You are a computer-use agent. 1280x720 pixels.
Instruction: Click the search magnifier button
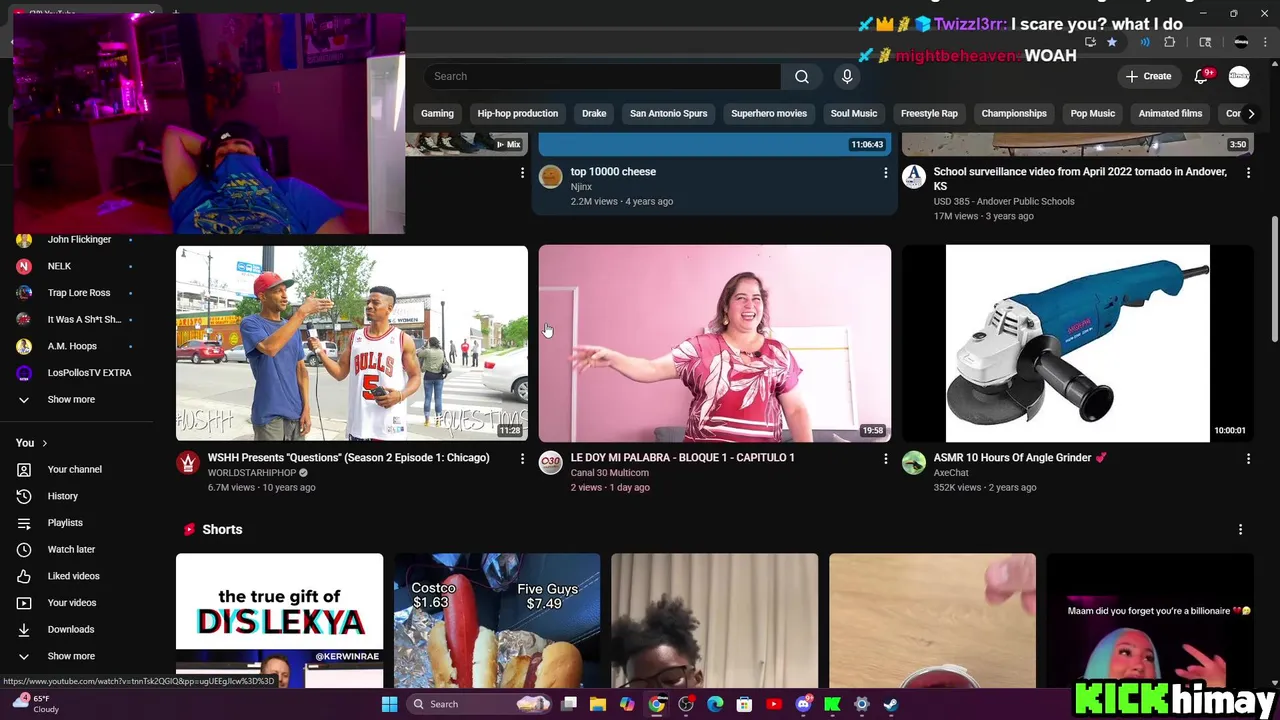pos(801,77)
